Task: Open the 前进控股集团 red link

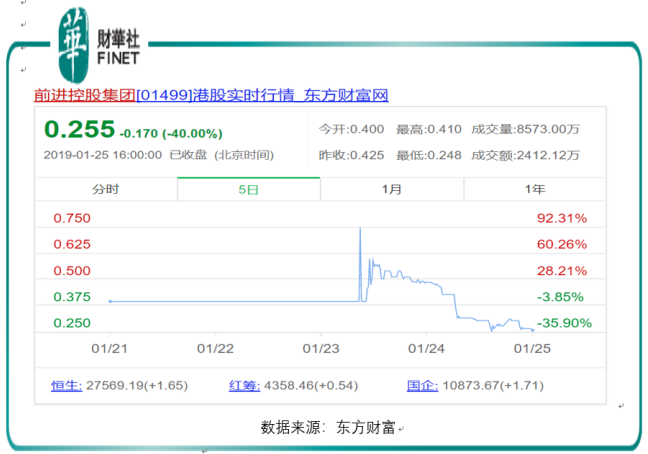Action: [85, 95]
